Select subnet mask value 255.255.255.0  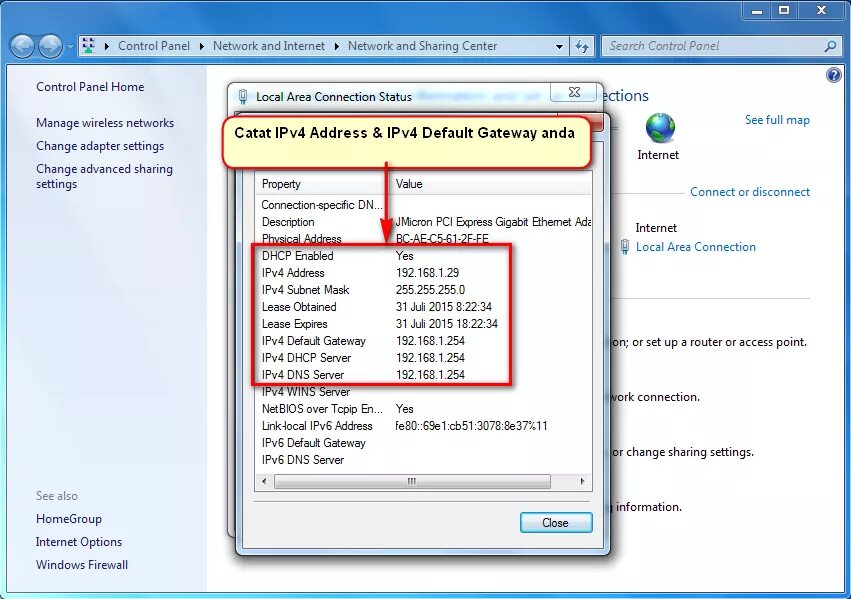click(x=430, y=290)
